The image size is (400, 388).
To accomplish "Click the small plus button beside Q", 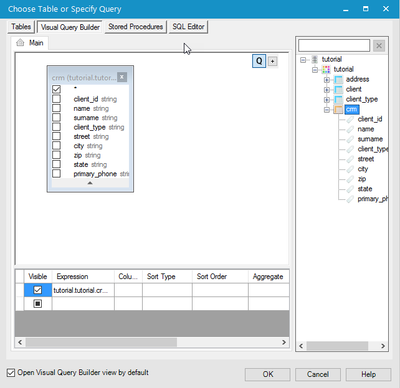I will [x=273, y=61].
